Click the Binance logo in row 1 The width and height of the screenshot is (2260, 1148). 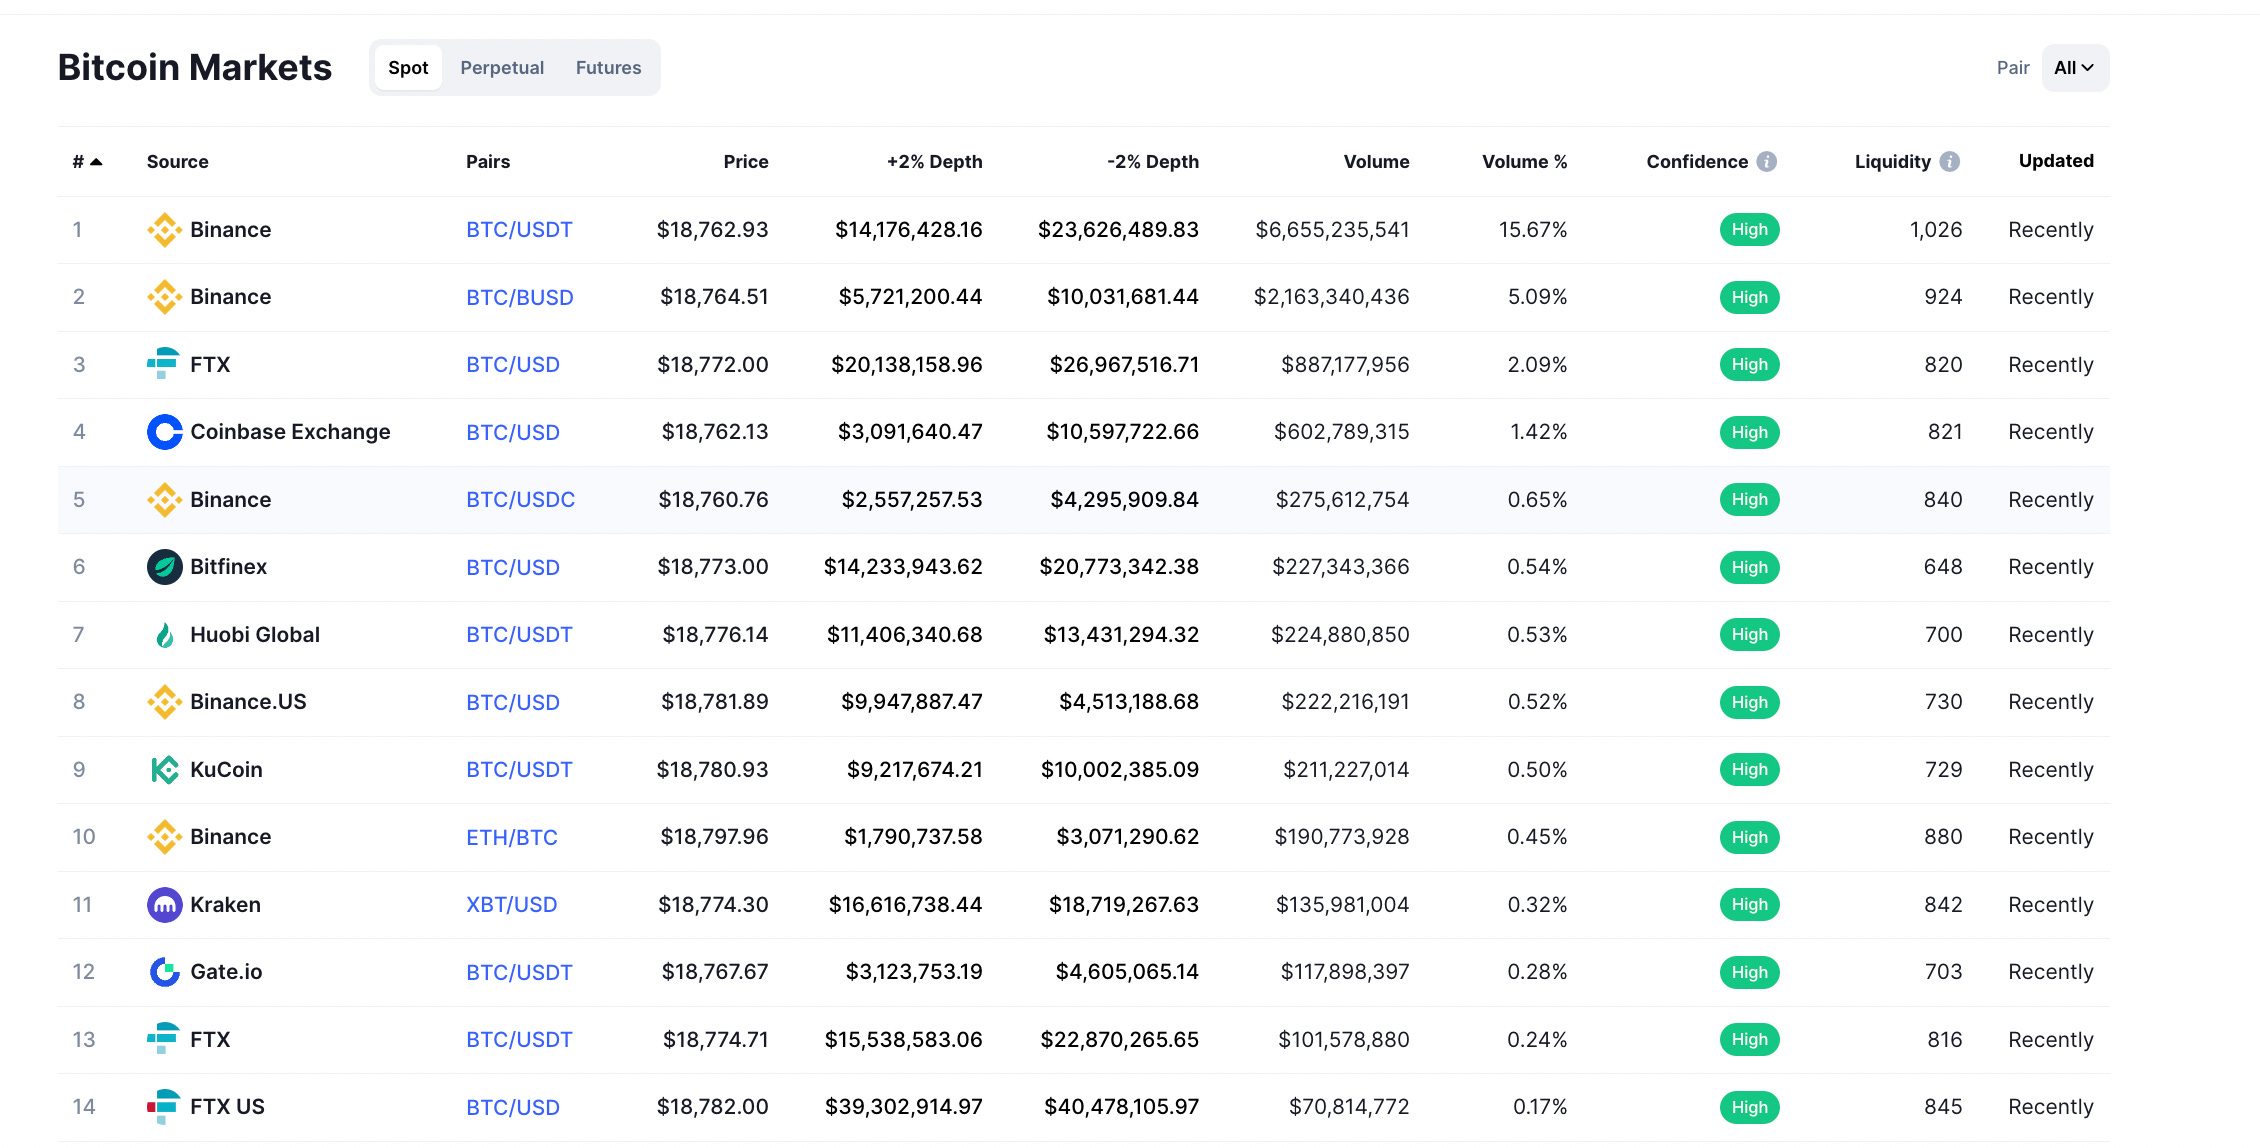point(164,230)
